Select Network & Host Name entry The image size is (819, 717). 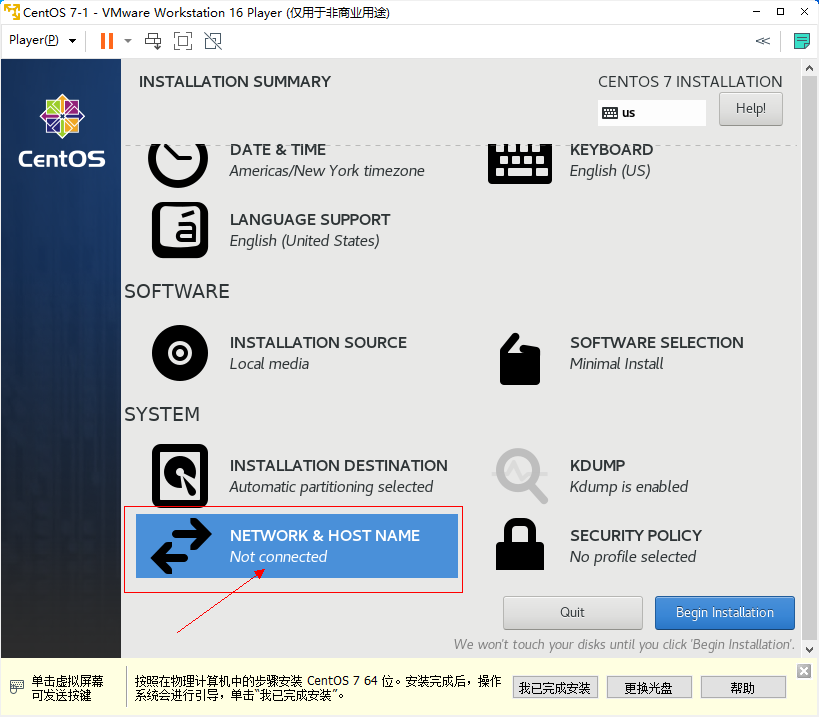click(x=297, y=546)
